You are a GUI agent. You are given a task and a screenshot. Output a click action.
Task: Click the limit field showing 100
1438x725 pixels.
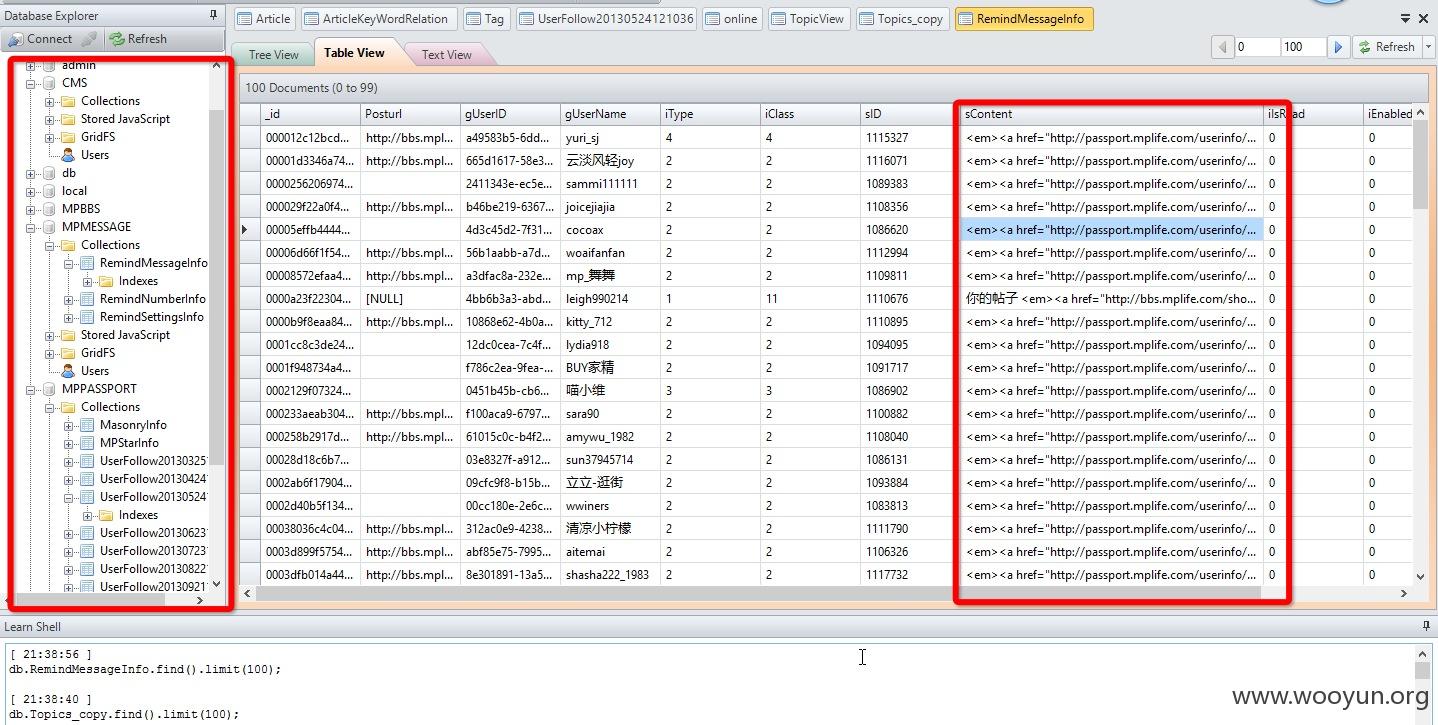1303,47
